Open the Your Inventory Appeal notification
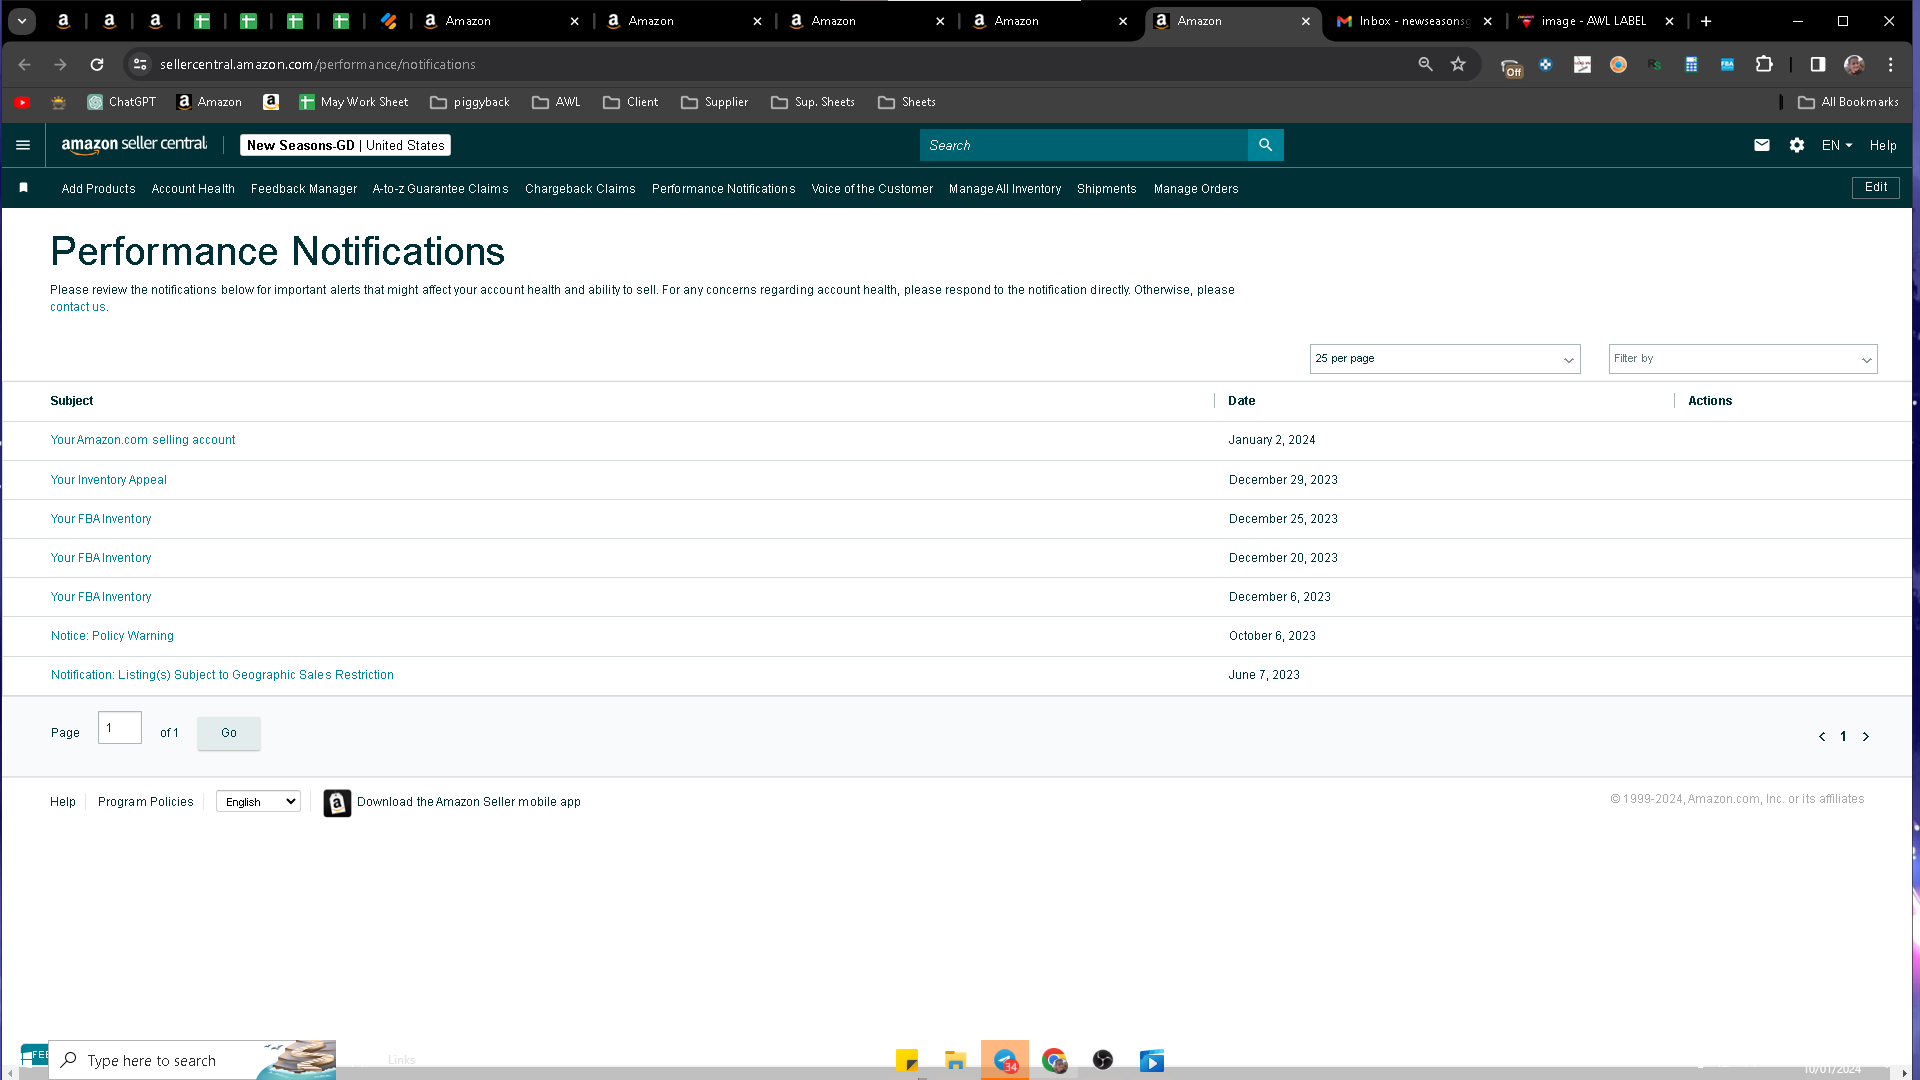1920x1080 pixels. [109, 480]
